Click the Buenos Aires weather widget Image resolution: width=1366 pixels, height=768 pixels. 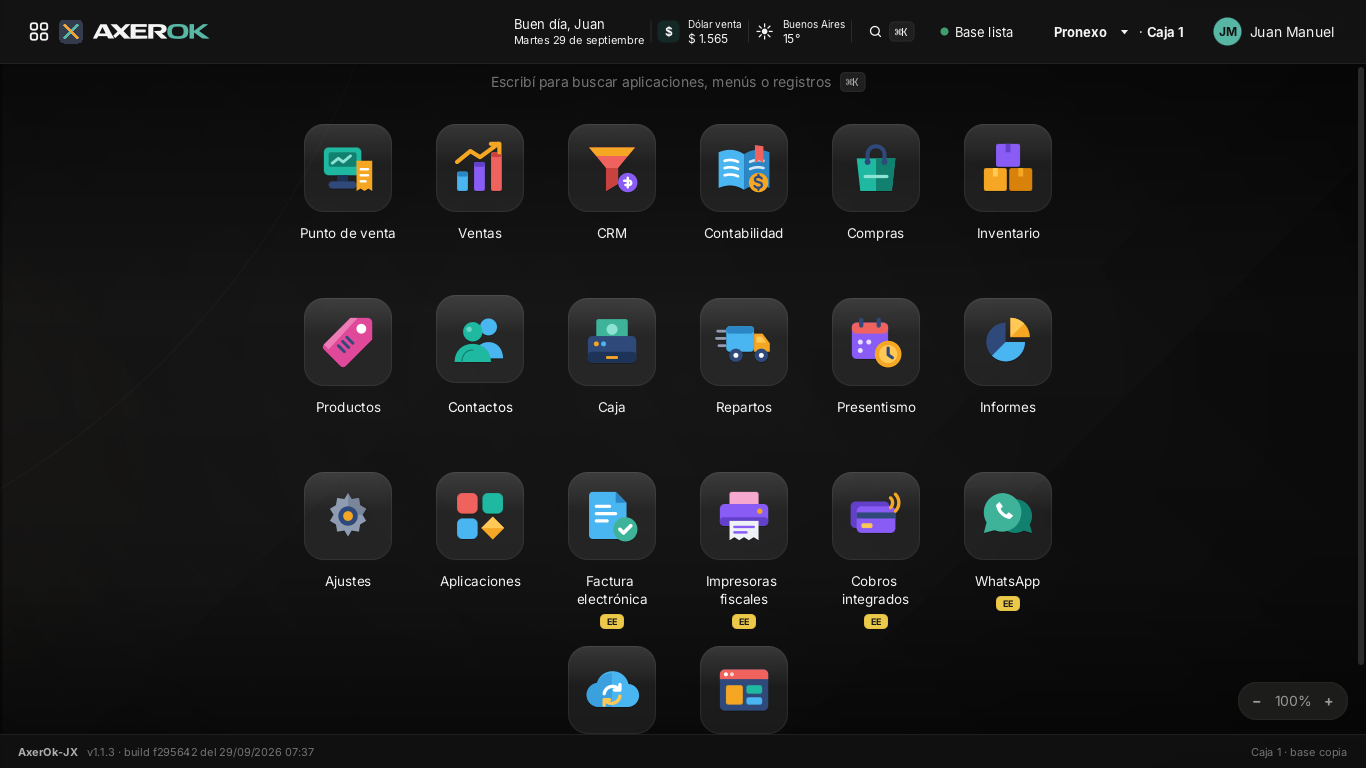800,32
